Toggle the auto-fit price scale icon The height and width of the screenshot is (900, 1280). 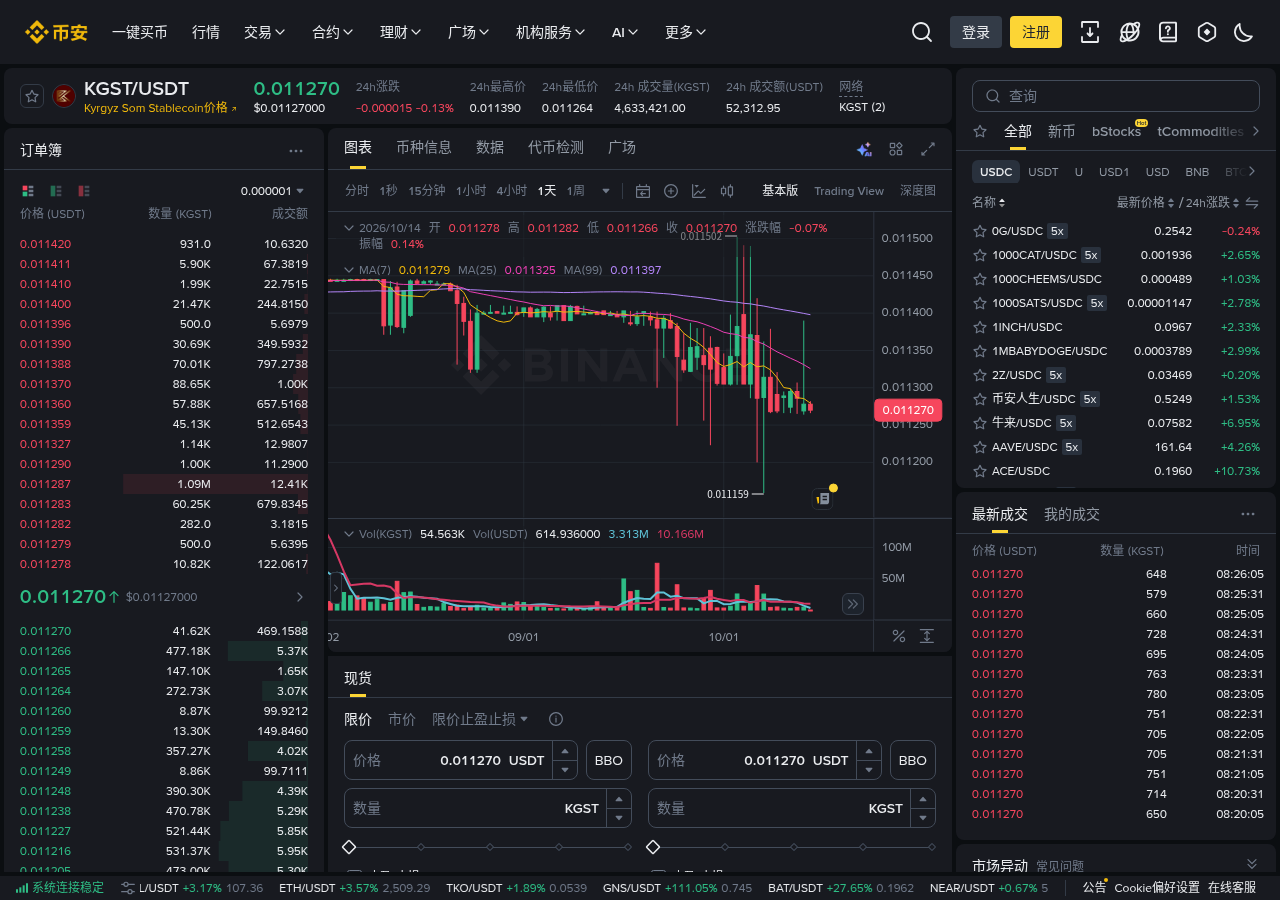927,636
